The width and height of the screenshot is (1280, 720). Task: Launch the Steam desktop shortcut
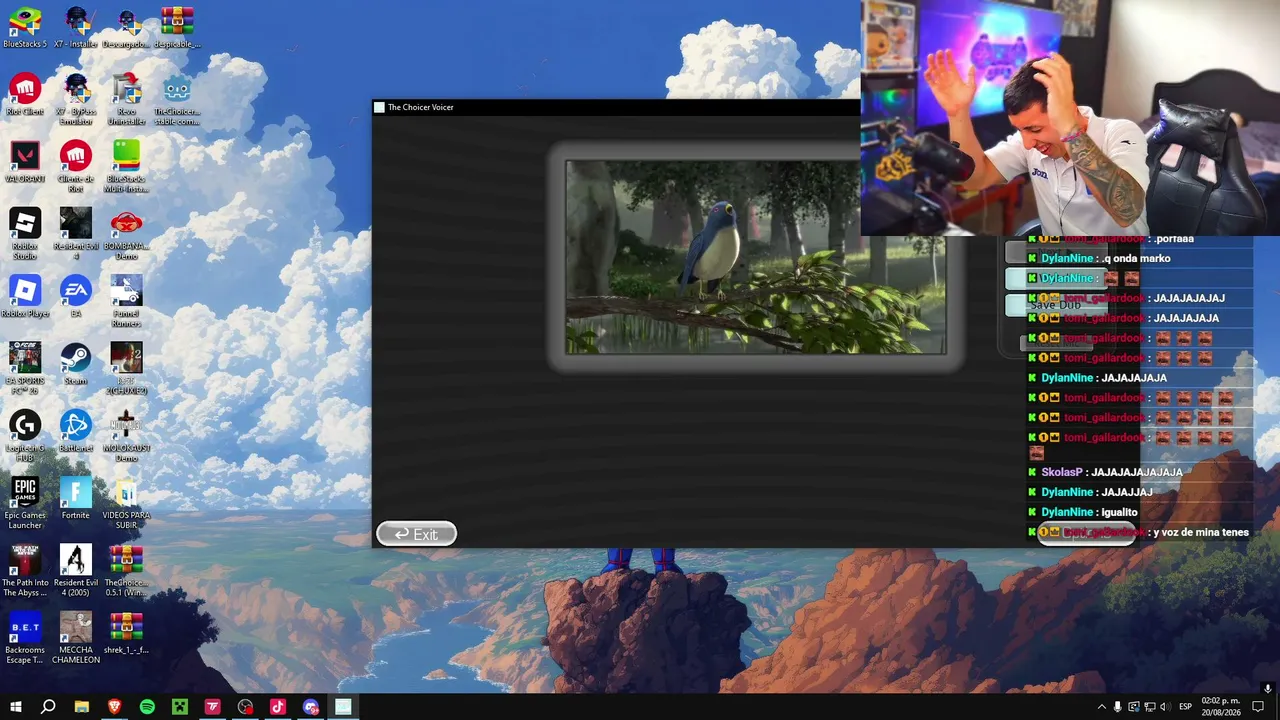[x=76, y=363]
